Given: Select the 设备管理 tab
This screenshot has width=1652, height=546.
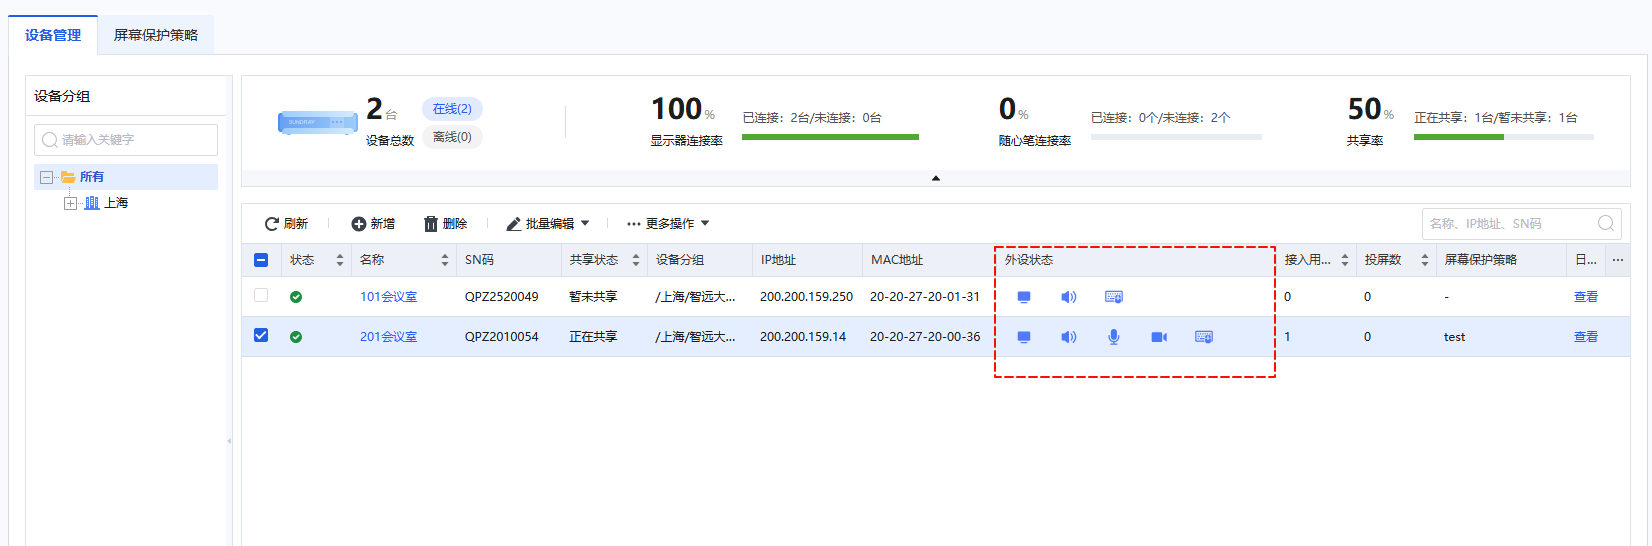Looking at the screenshot, I should [x=53, y=35].
